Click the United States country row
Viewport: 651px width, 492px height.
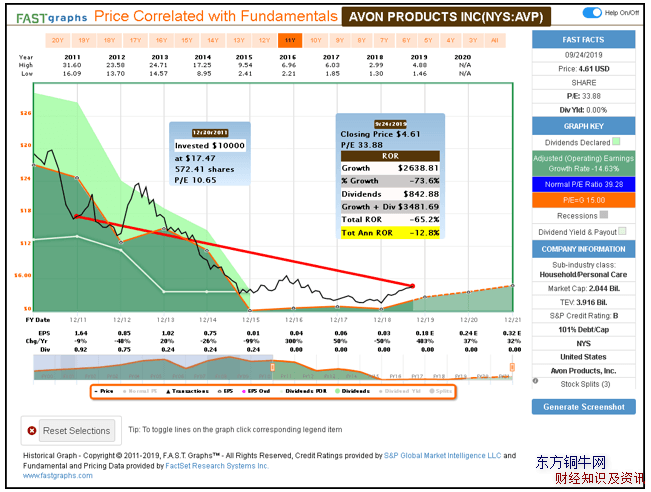(583, 357)
